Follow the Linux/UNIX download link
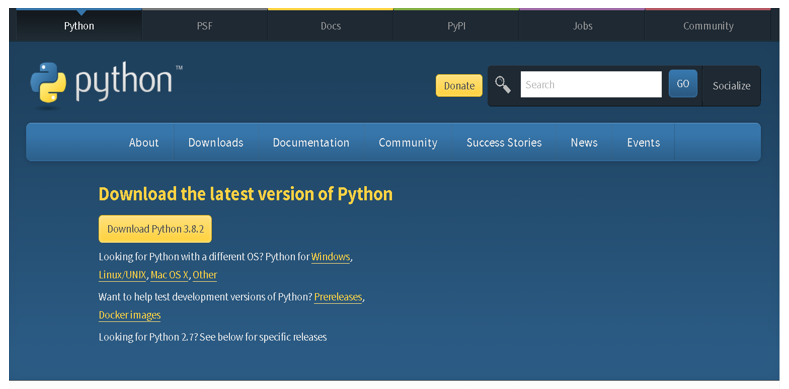The height and width of the screenshot is (389, 789). (122, 275)
